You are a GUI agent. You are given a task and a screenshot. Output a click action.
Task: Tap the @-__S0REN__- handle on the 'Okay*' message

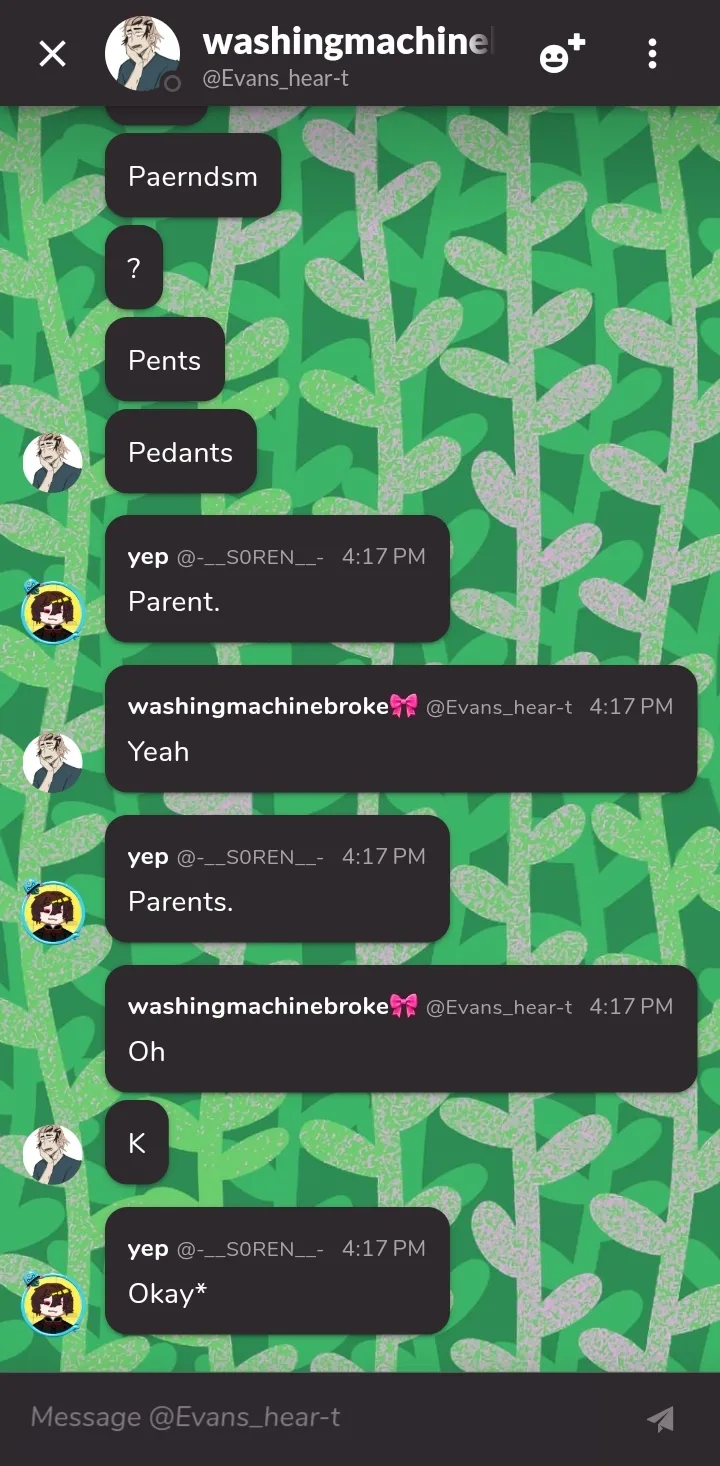(250, 1249)
